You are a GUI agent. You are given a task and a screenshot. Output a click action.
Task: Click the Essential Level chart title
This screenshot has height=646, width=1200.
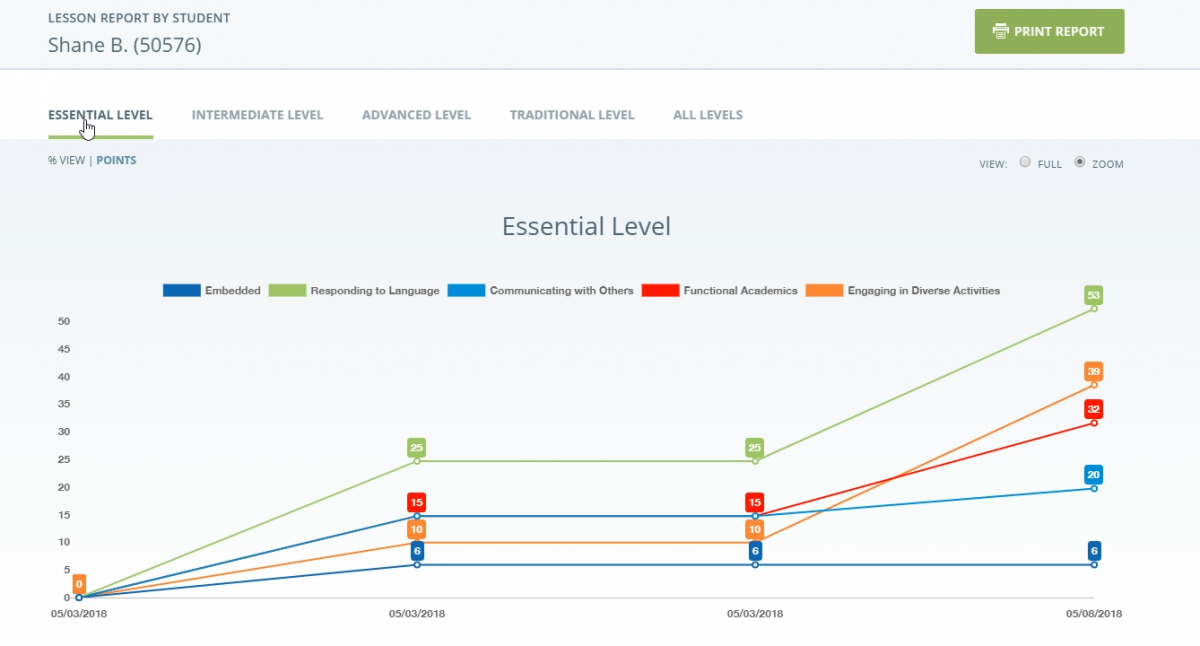(x=586, y=227)
